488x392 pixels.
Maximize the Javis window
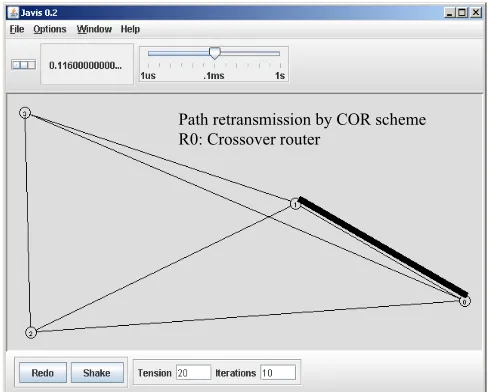click(462, 13)
